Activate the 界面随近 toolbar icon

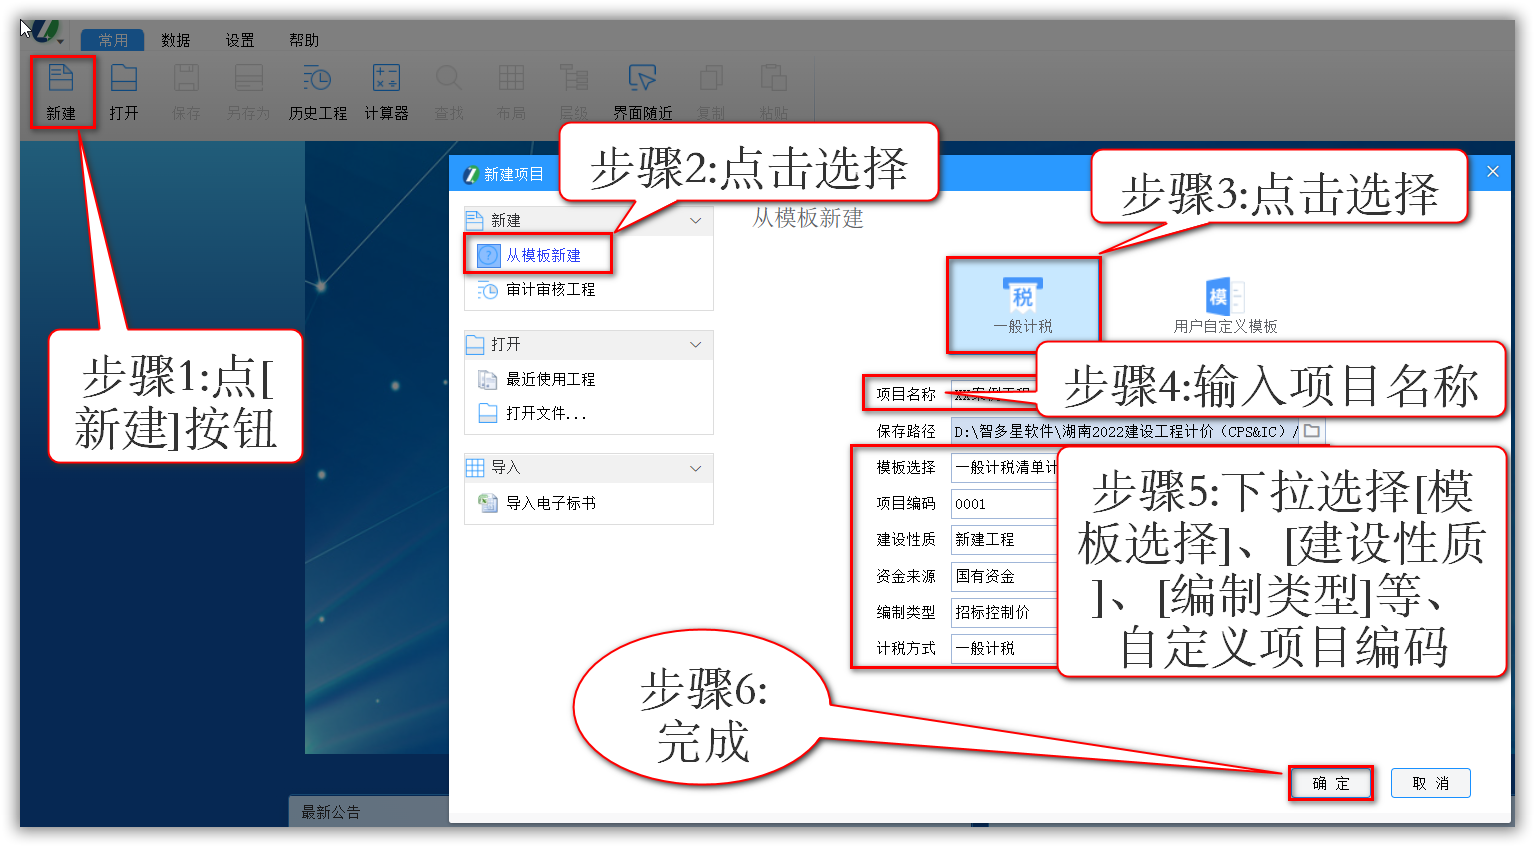pos(642,90)
